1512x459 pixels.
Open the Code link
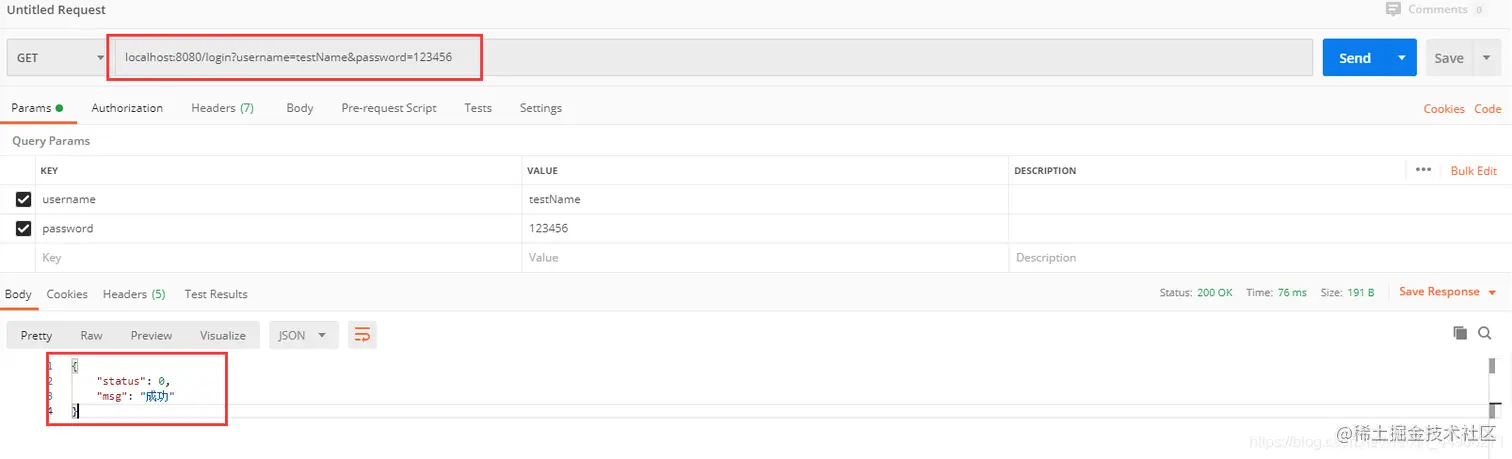point(1487,109)
